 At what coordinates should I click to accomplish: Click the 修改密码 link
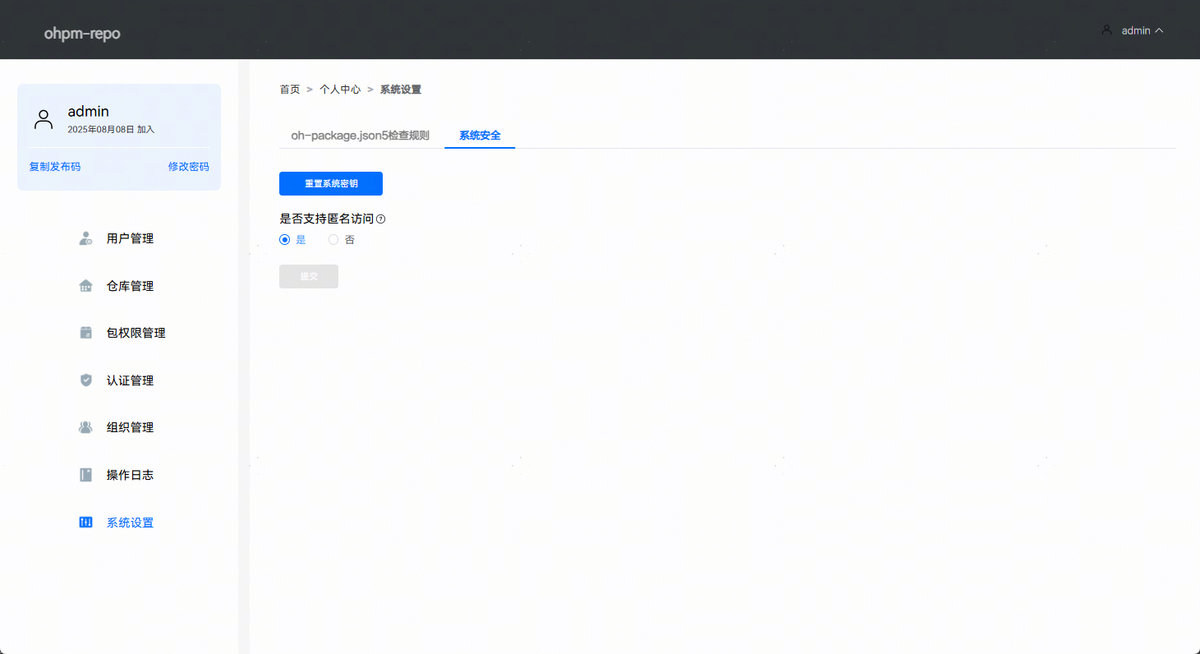point(188,167)
